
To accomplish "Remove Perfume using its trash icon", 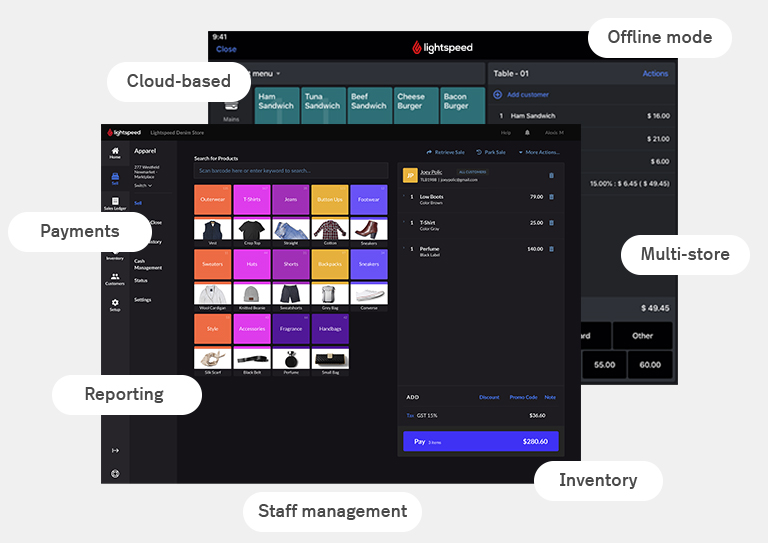I will point(551,249).
